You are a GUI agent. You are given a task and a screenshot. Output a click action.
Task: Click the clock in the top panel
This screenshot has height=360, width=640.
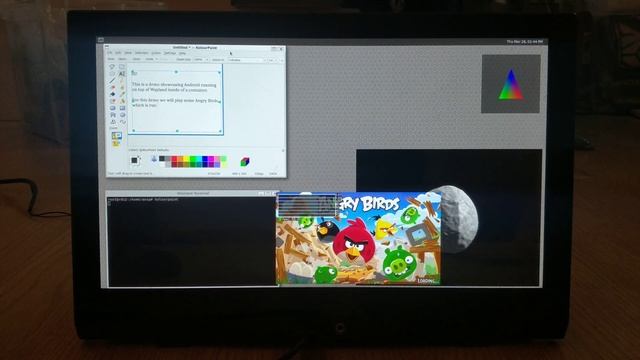pos(524,42)
